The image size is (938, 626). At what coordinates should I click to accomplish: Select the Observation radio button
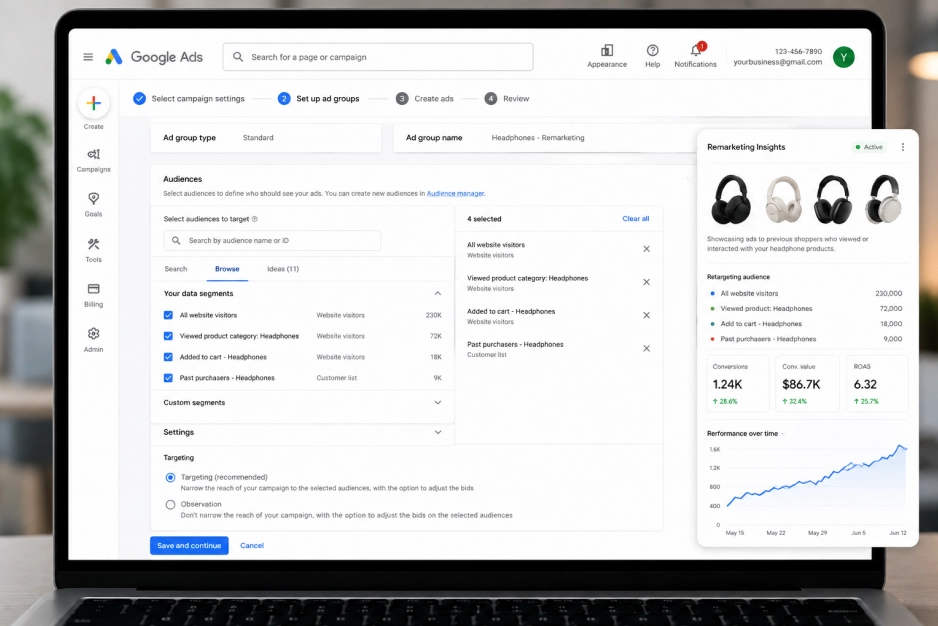pos(170,505)
